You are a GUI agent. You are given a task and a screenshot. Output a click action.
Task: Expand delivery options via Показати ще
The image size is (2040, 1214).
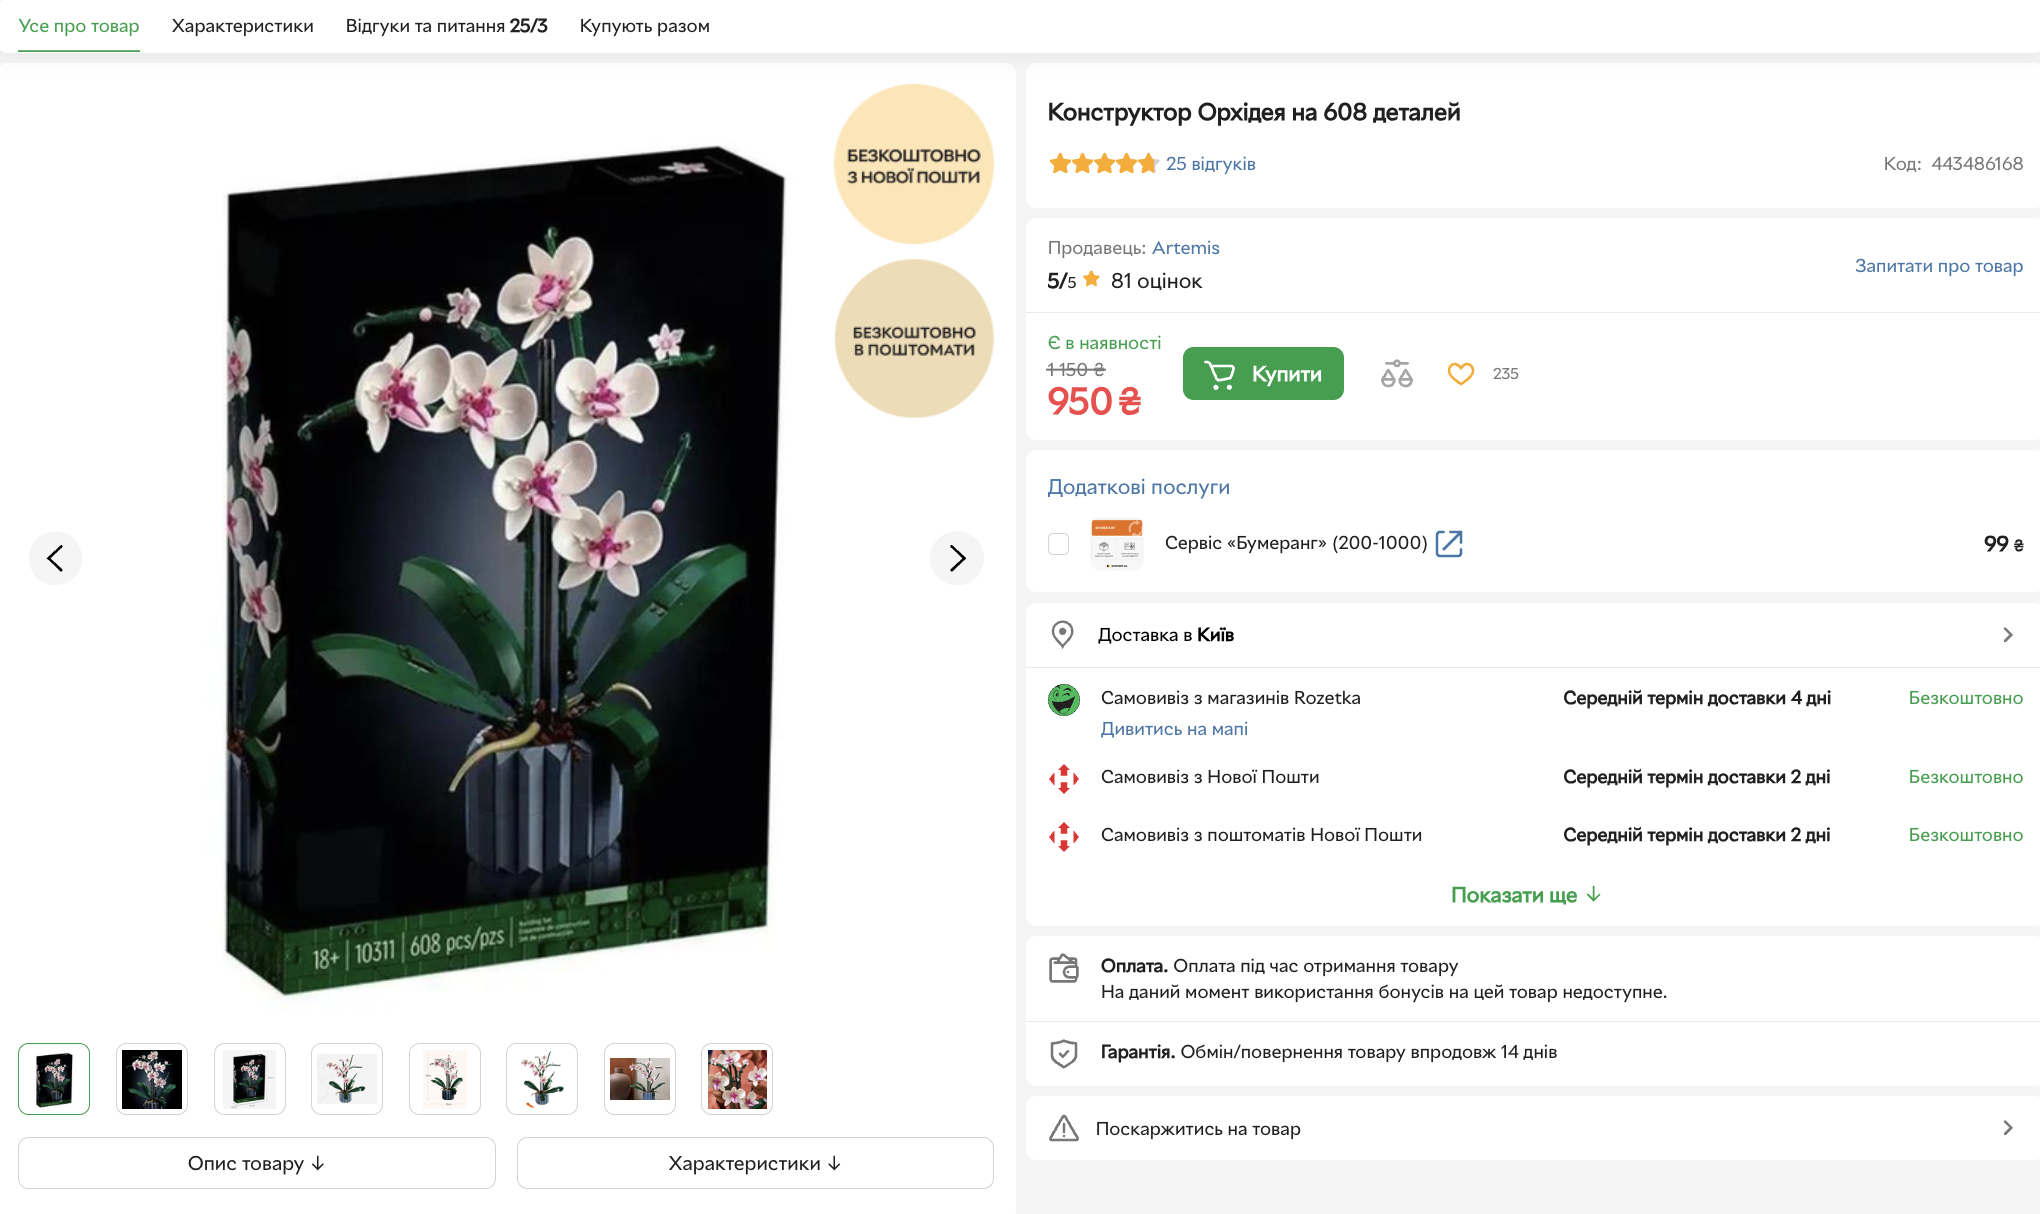pos(1525,895)
